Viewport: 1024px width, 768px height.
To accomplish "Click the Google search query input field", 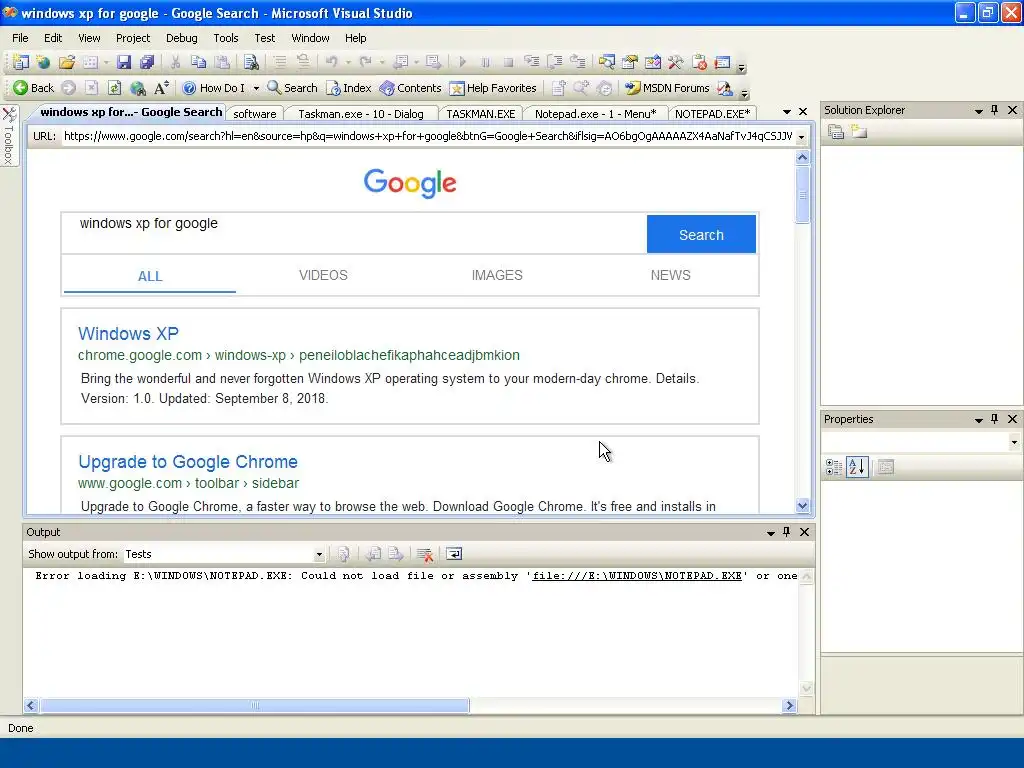I will (x=354, y=234).
